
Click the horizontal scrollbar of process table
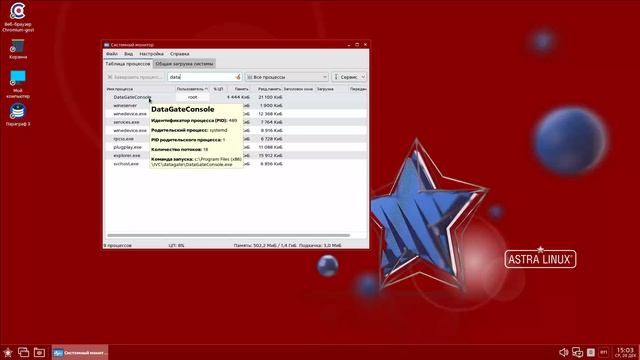coord(228,236)
